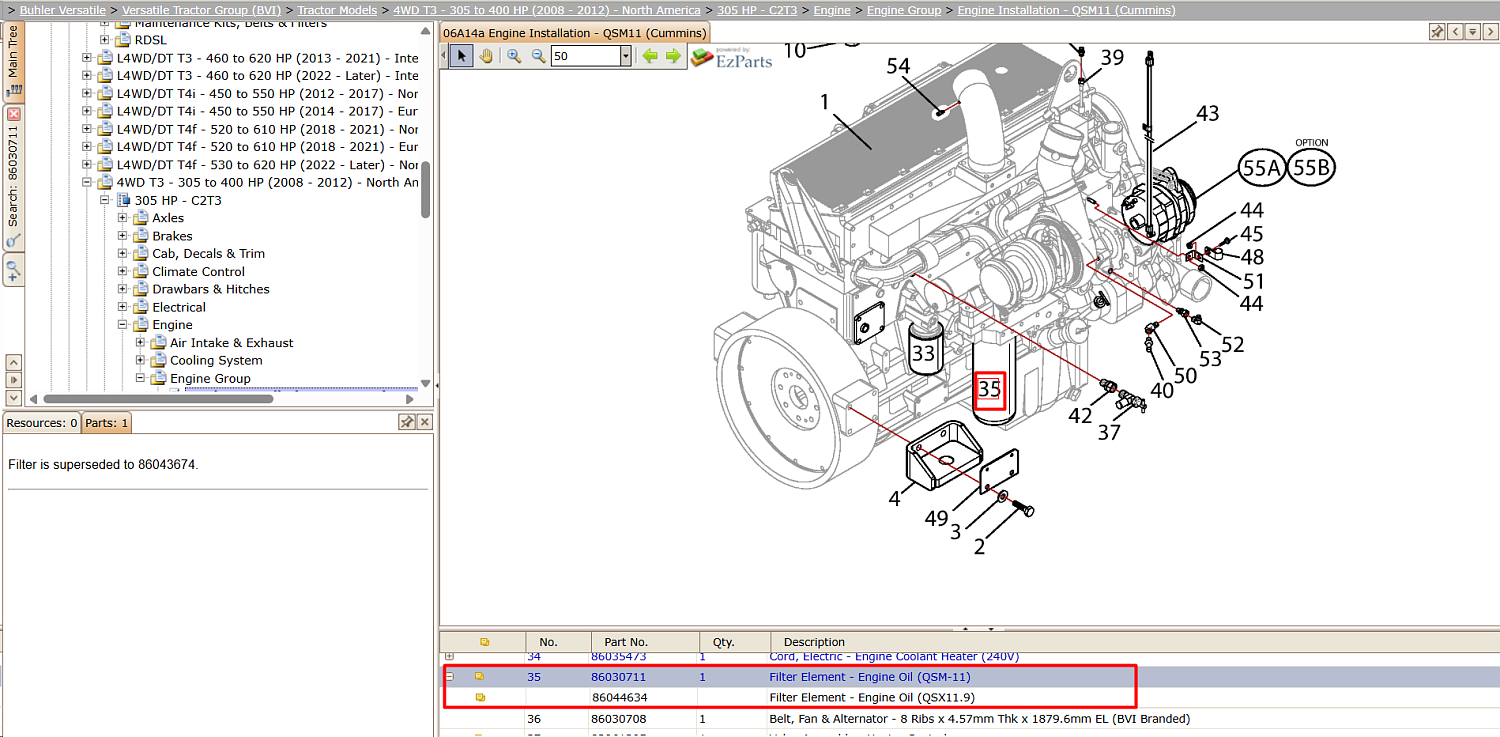Zoom out of the diagram
Viewport: 1500px width, 737px height.
538,56
